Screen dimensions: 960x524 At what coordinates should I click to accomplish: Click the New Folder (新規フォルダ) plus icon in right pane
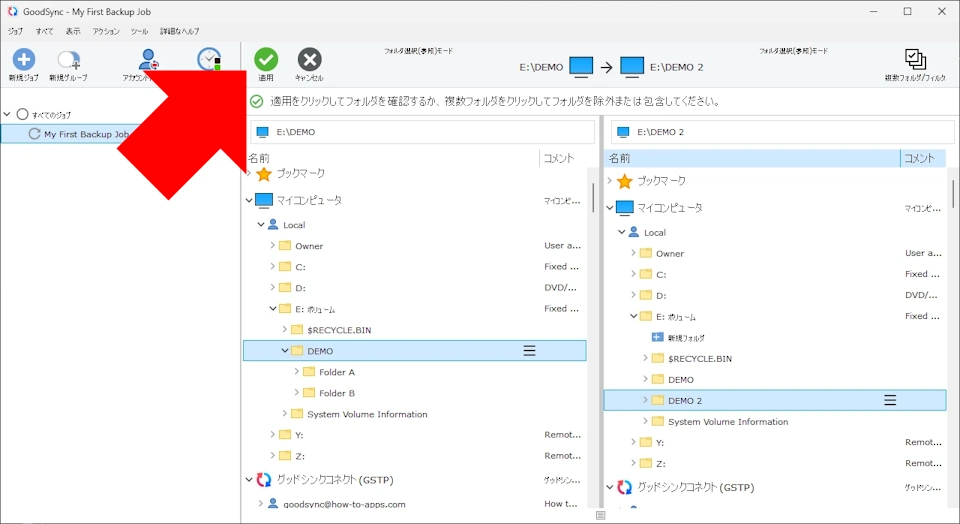[x=658, y=337]
